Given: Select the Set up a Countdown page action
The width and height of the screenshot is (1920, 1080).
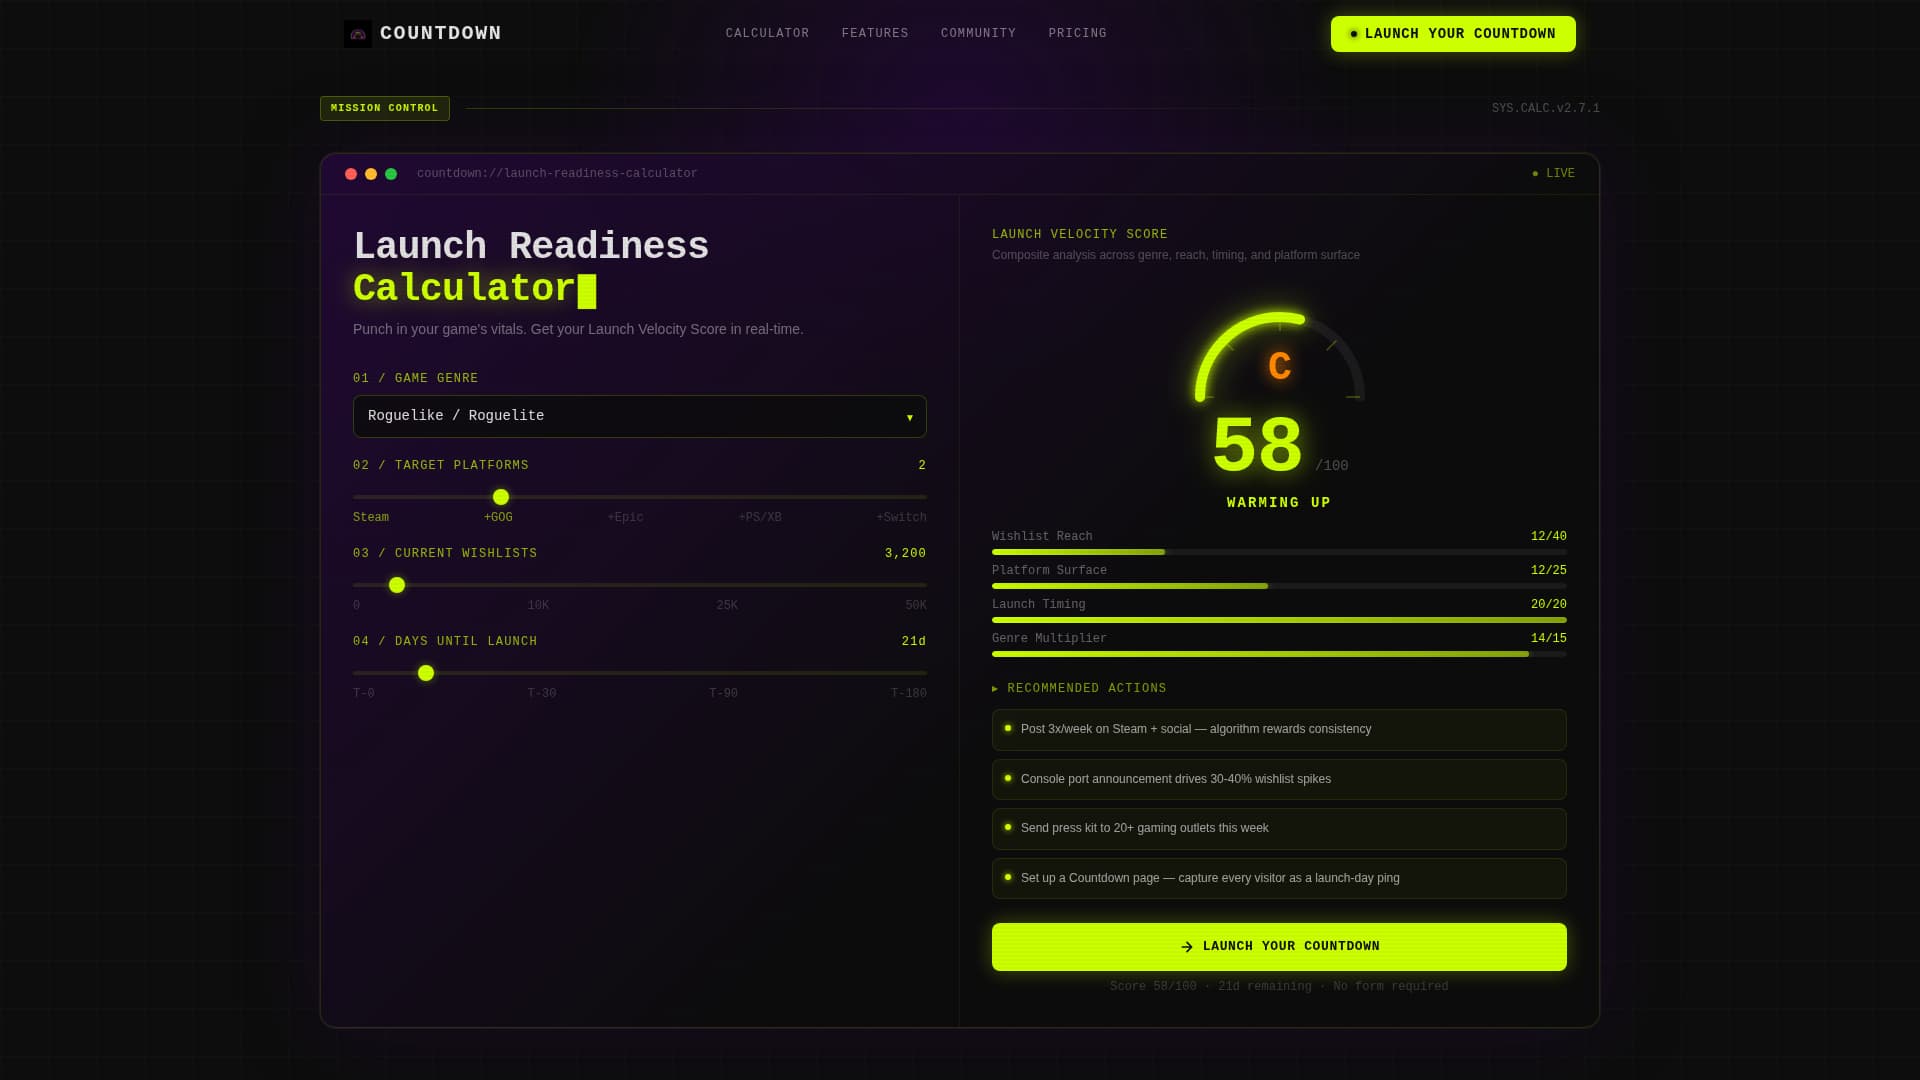Looking at the screenshot, I should (x=1279, y=878).
